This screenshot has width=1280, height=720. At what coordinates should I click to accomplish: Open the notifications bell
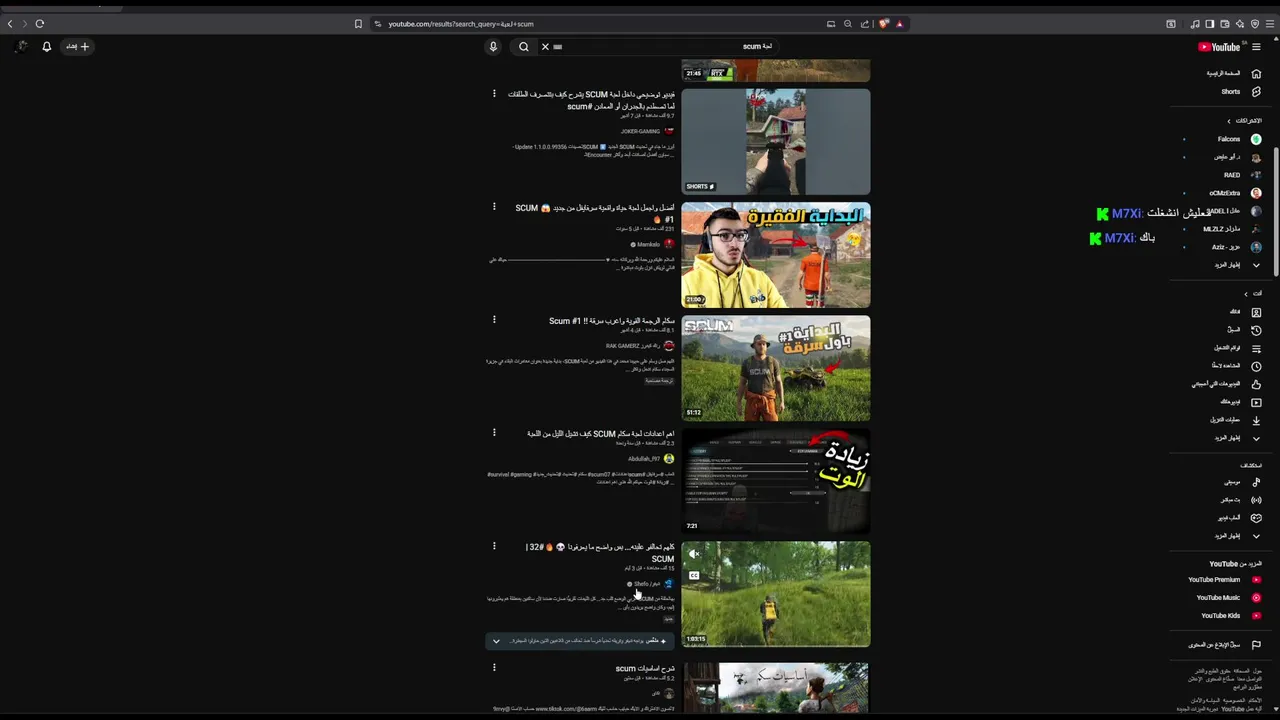[46, 47]
